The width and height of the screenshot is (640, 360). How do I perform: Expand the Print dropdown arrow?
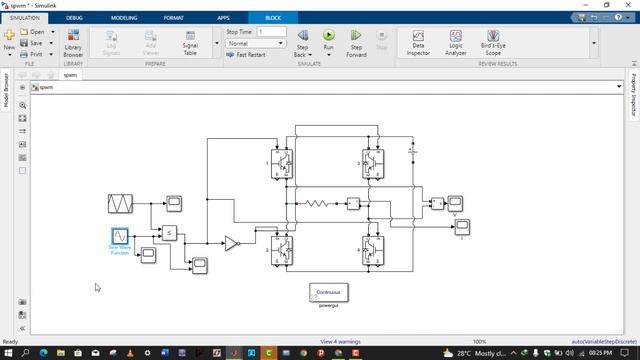(x=51, y=54)
